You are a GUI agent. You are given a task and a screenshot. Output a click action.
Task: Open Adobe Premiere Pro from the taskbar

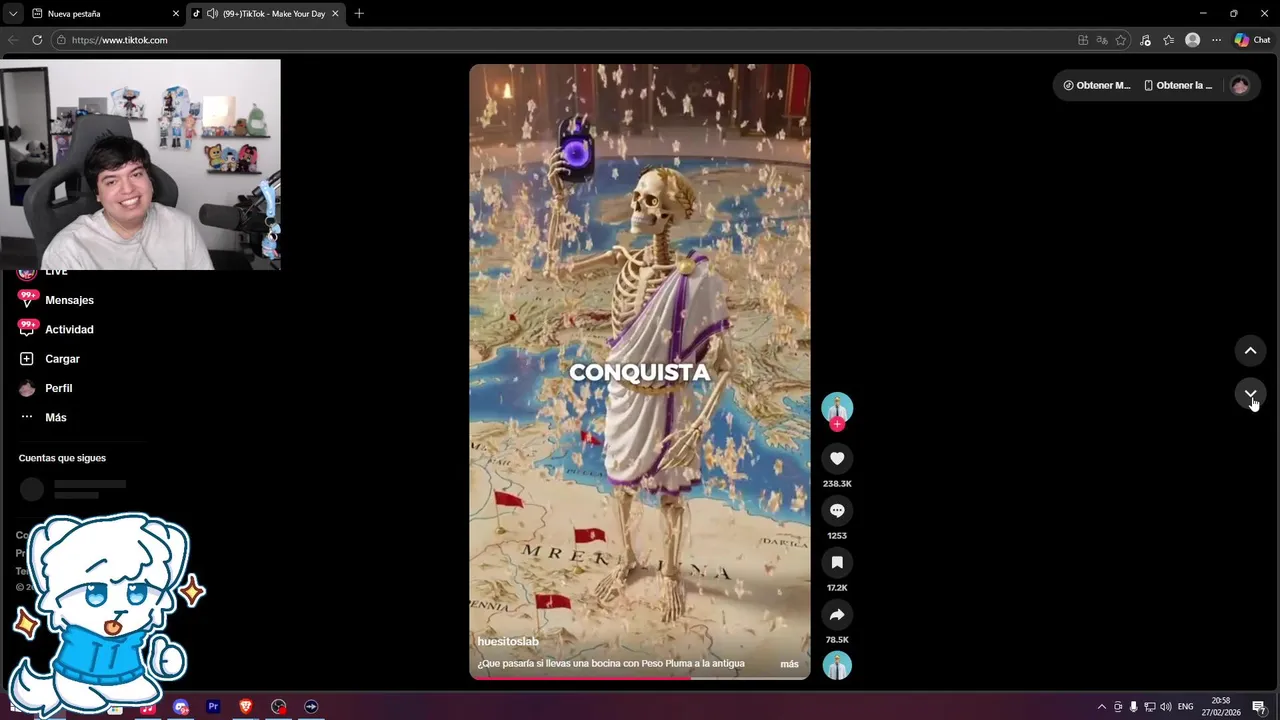click(x=213, y=707)
